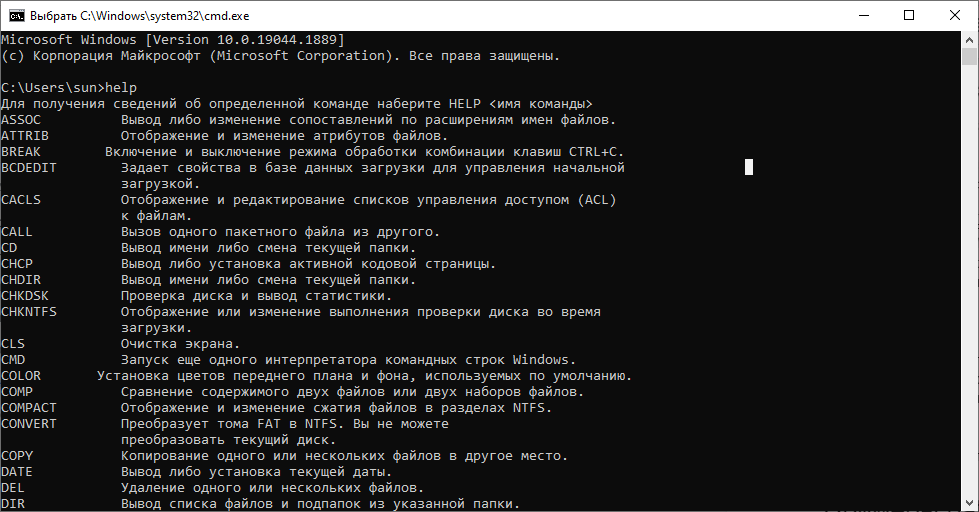Click the Microsoft Windows version line

point(172,39)
